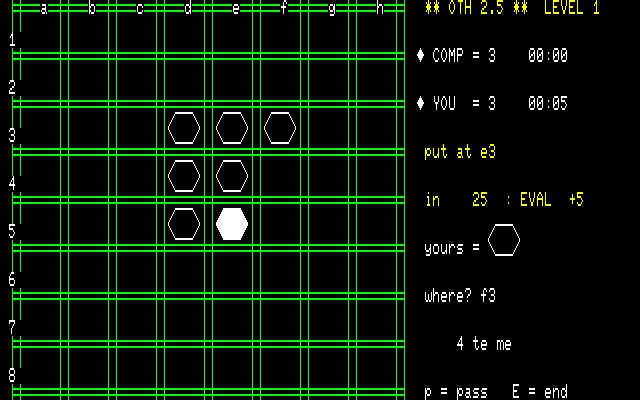Image resolution: width=640 pixels, height=400 pixels.
Task: Click the 'LEVEL 1' text
Action: tap(572, 7)
